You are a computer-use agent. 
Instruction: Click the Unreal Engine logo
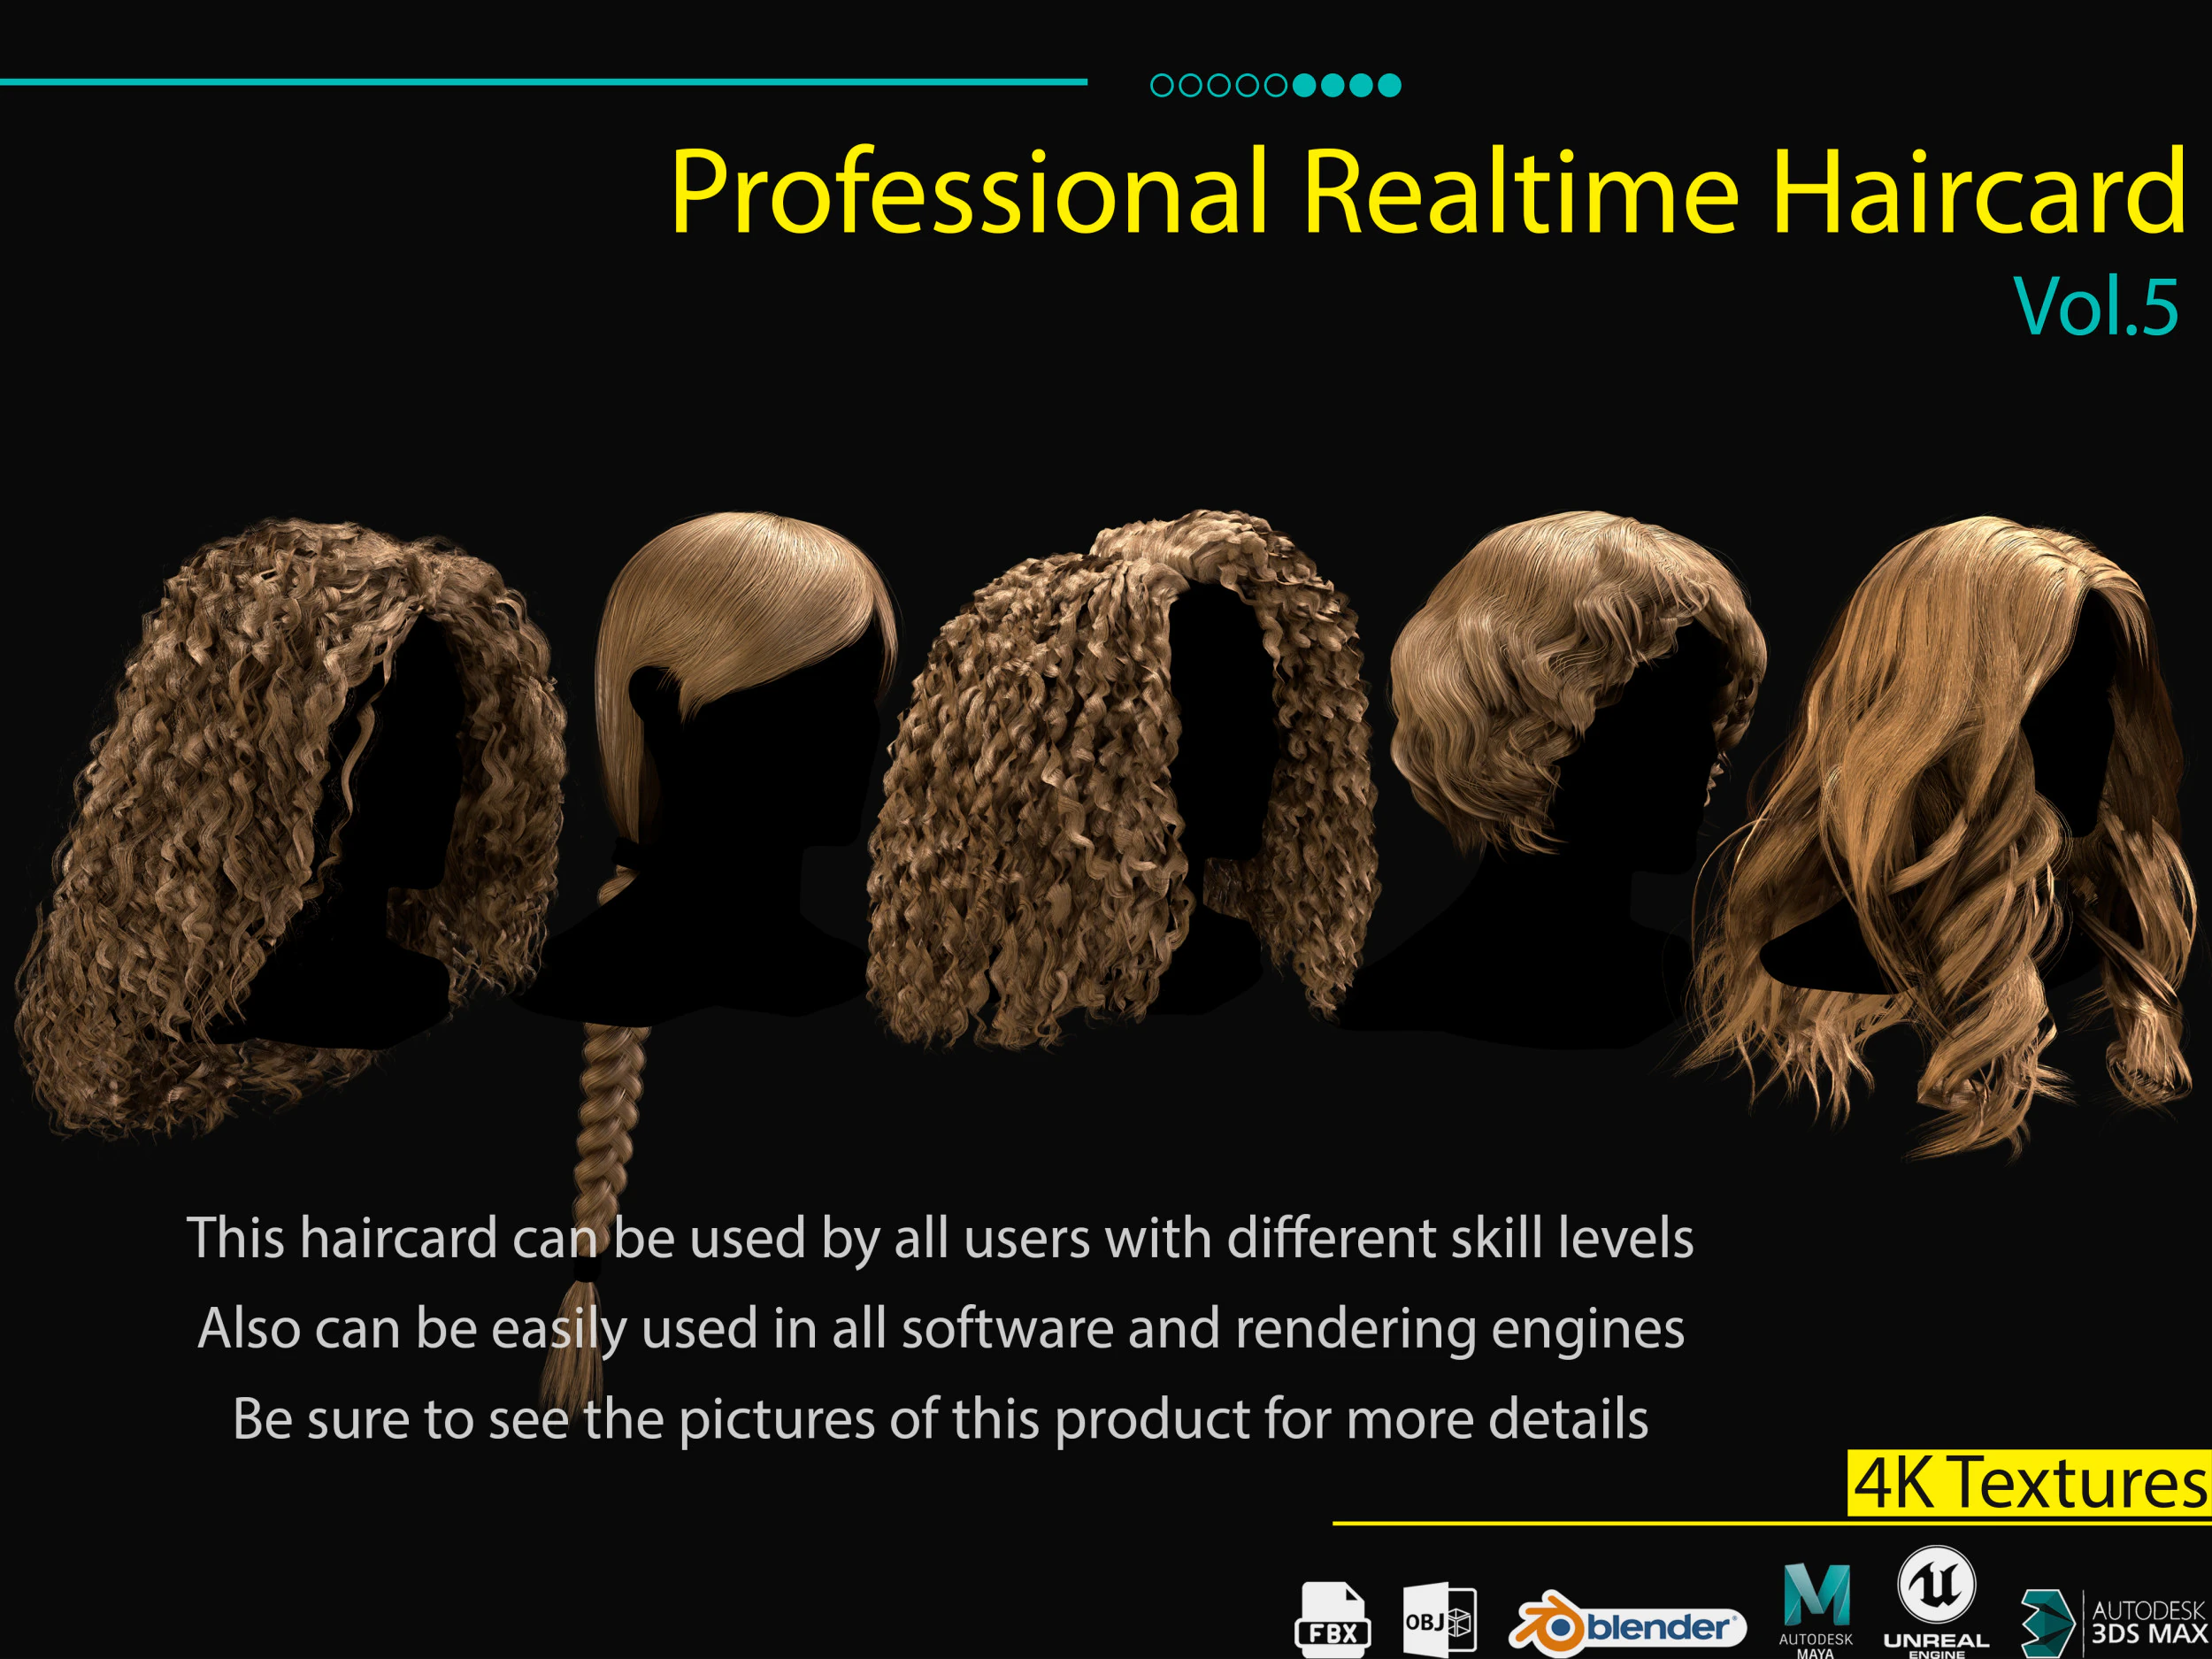coord(1936,1601)
